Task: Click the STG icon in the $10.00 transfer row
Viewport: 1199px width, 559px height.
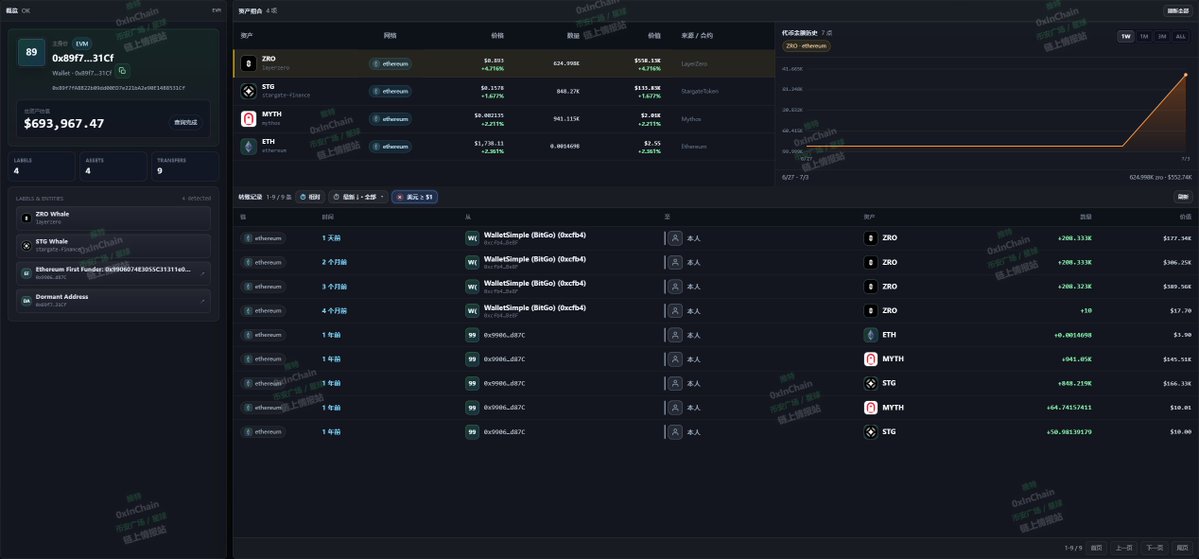Action: (870, 432)
